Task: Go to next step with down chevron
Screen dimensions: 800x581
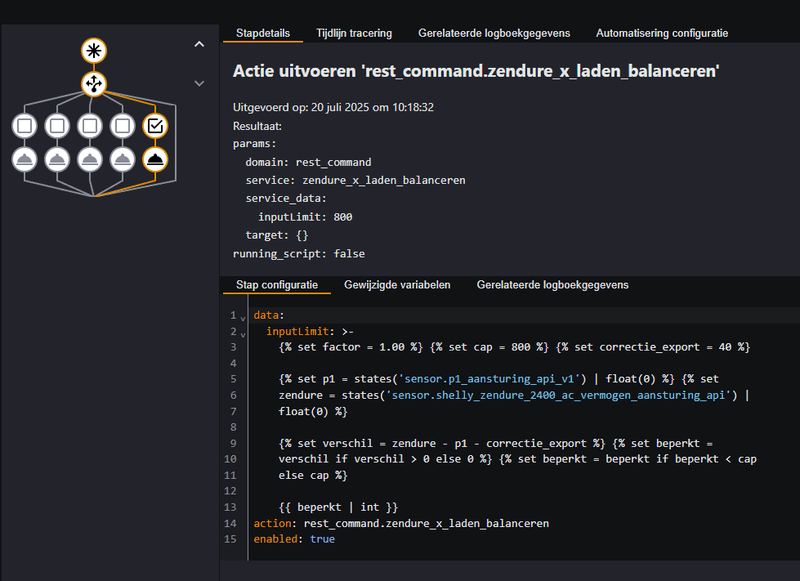Action: (x=199, y=83)
